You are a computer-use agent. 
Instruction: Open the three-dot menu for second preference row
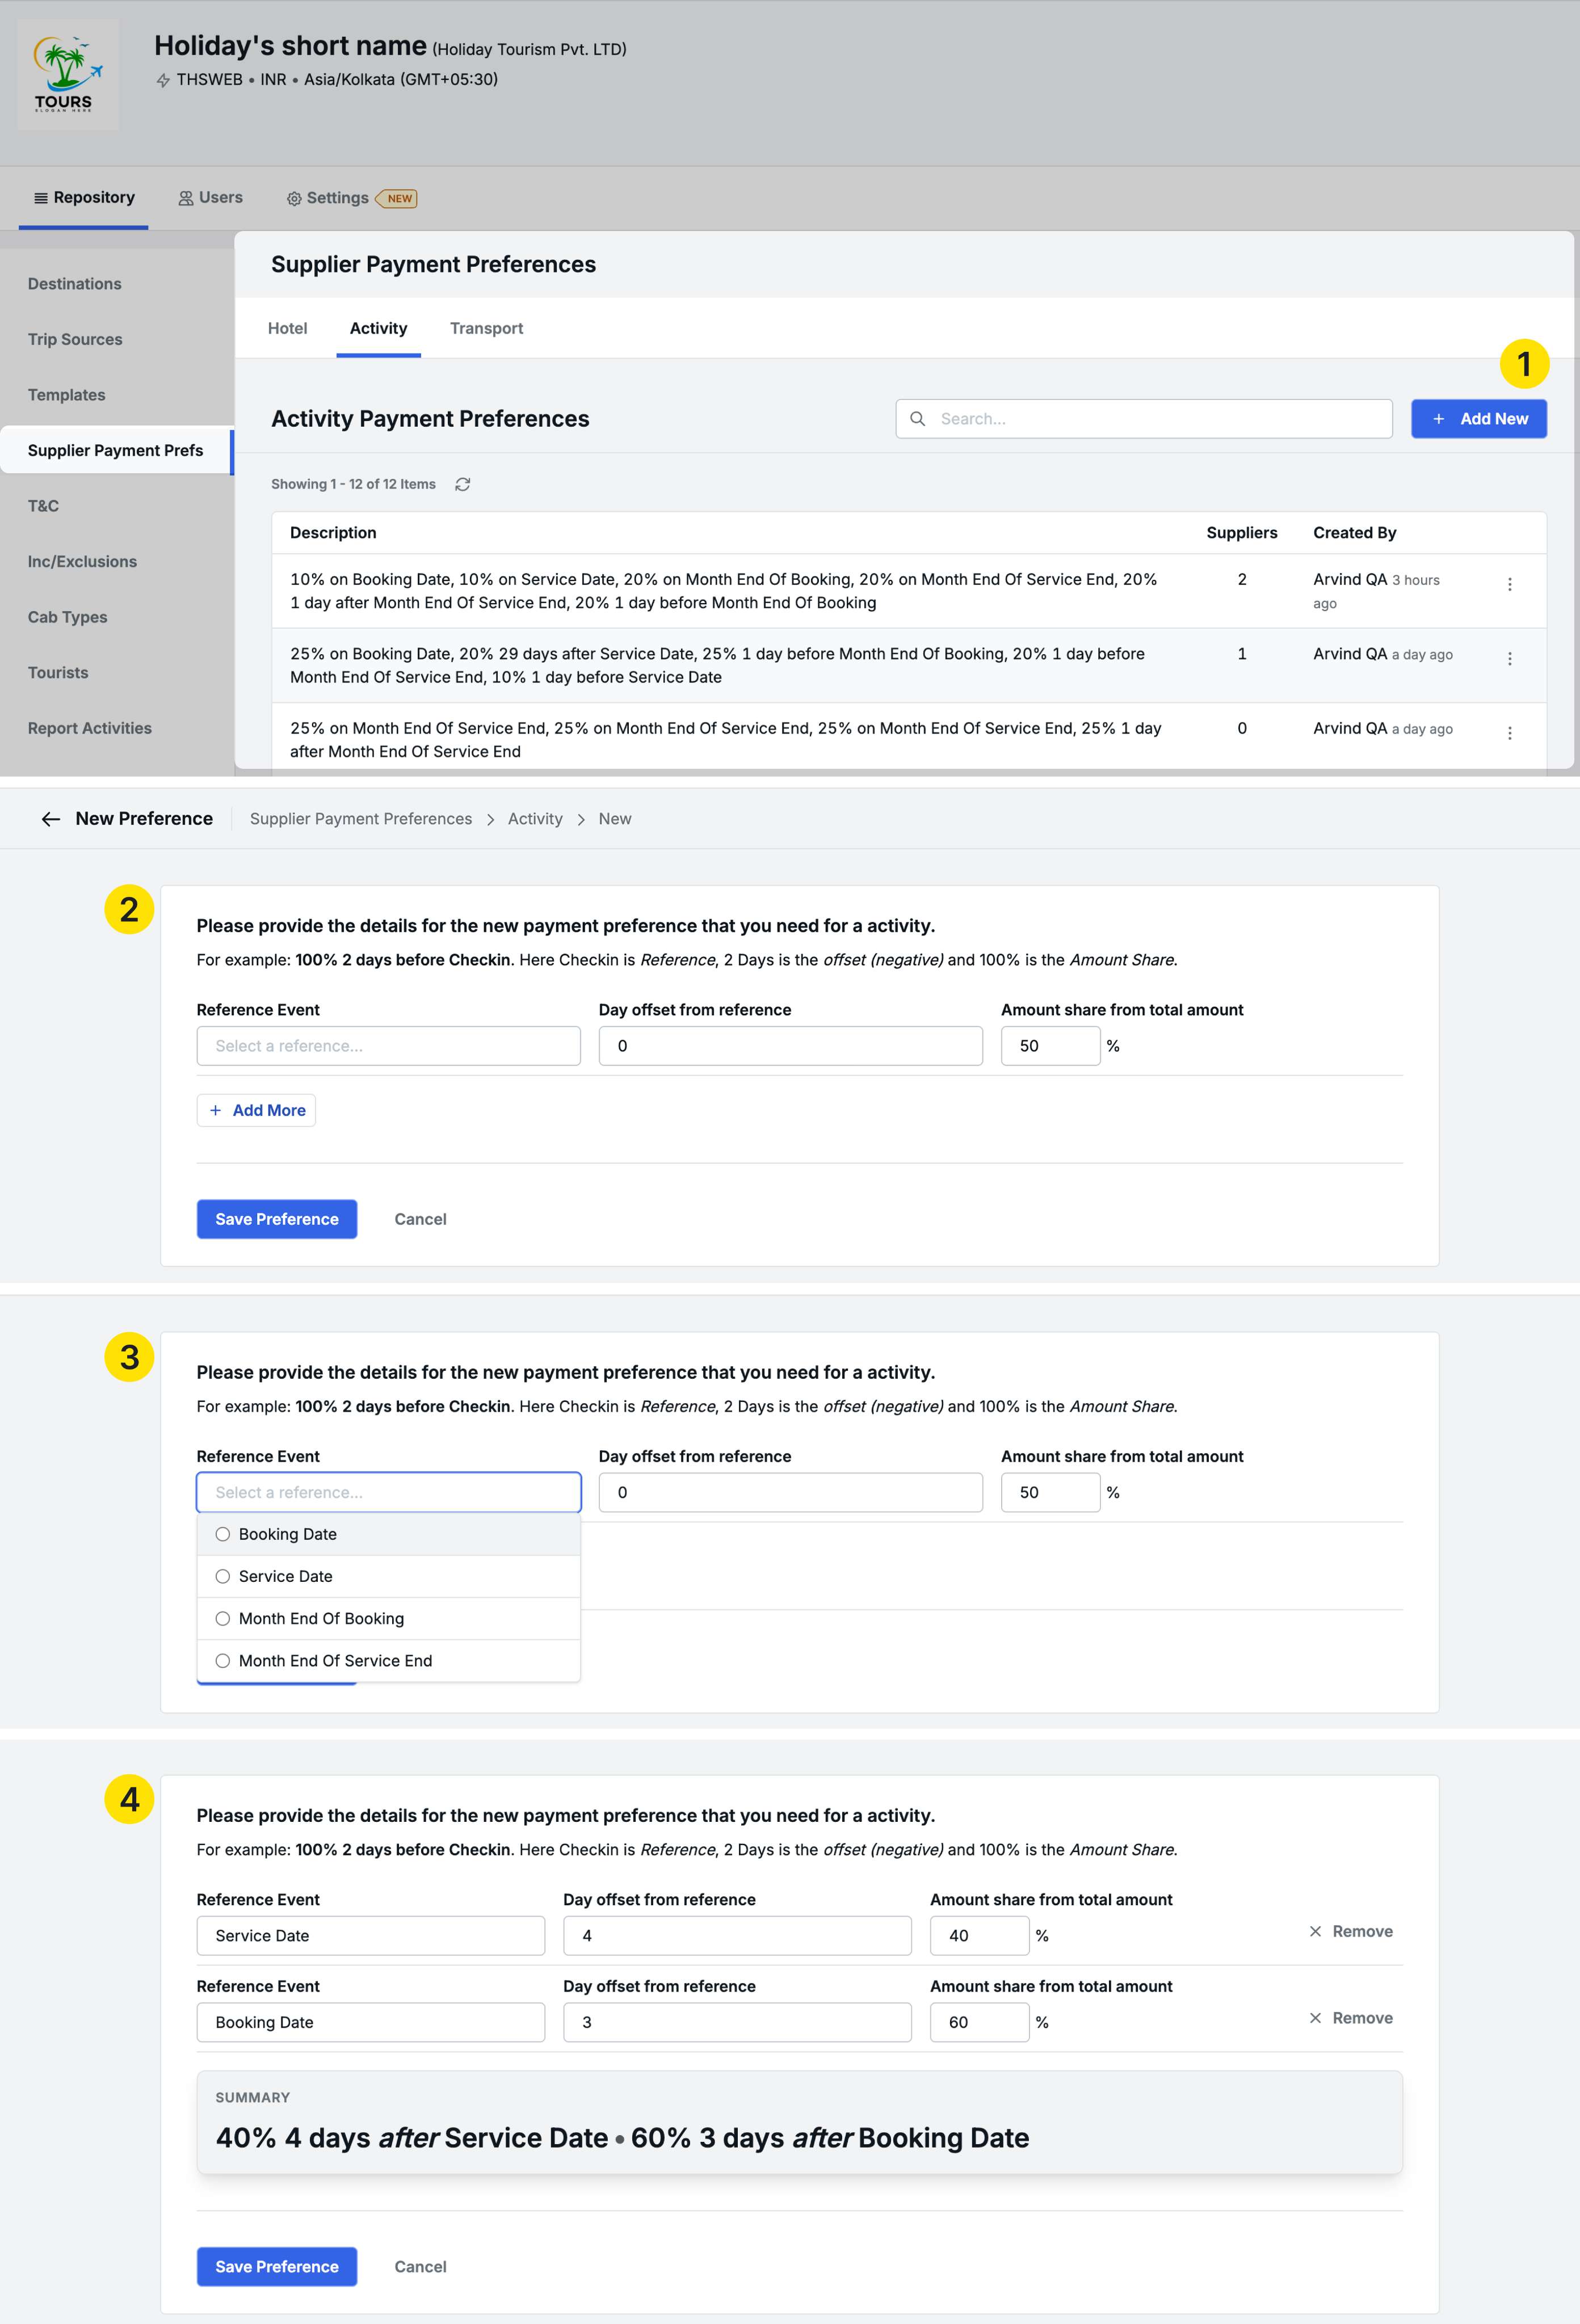[x=1509, y=659]
